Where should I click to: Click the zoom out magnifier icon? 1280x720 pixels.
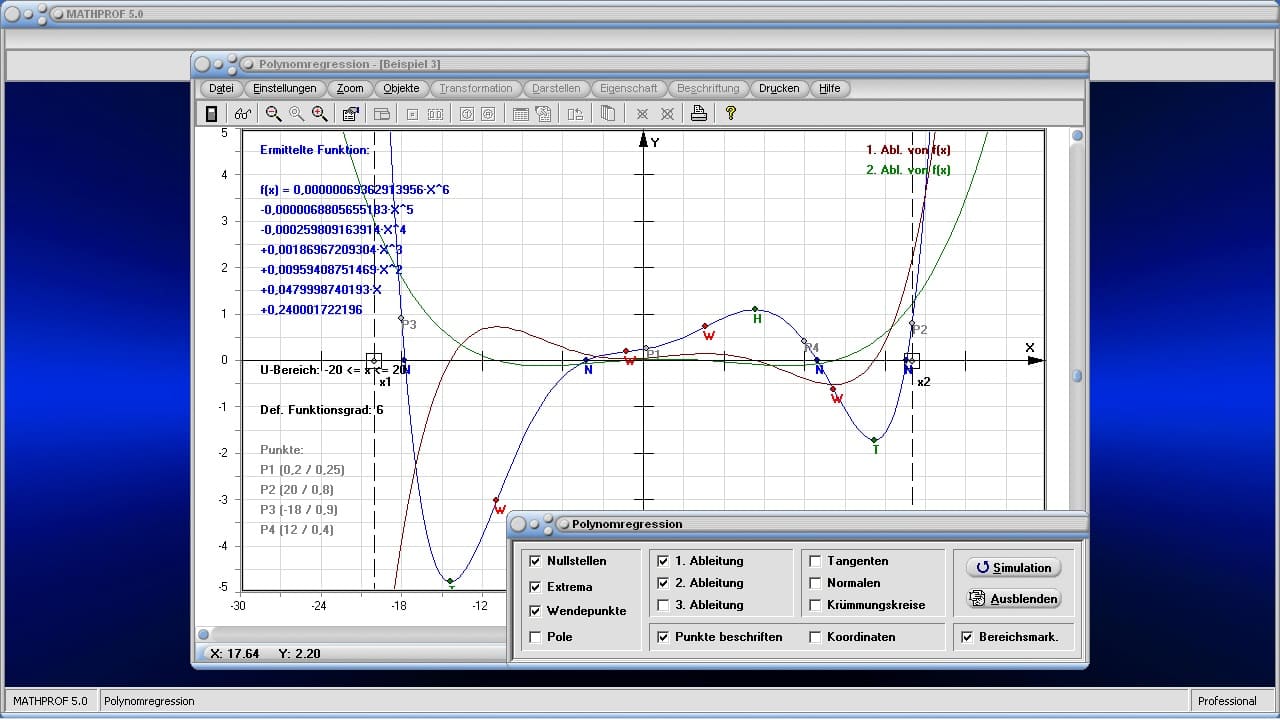coord(273,114)
